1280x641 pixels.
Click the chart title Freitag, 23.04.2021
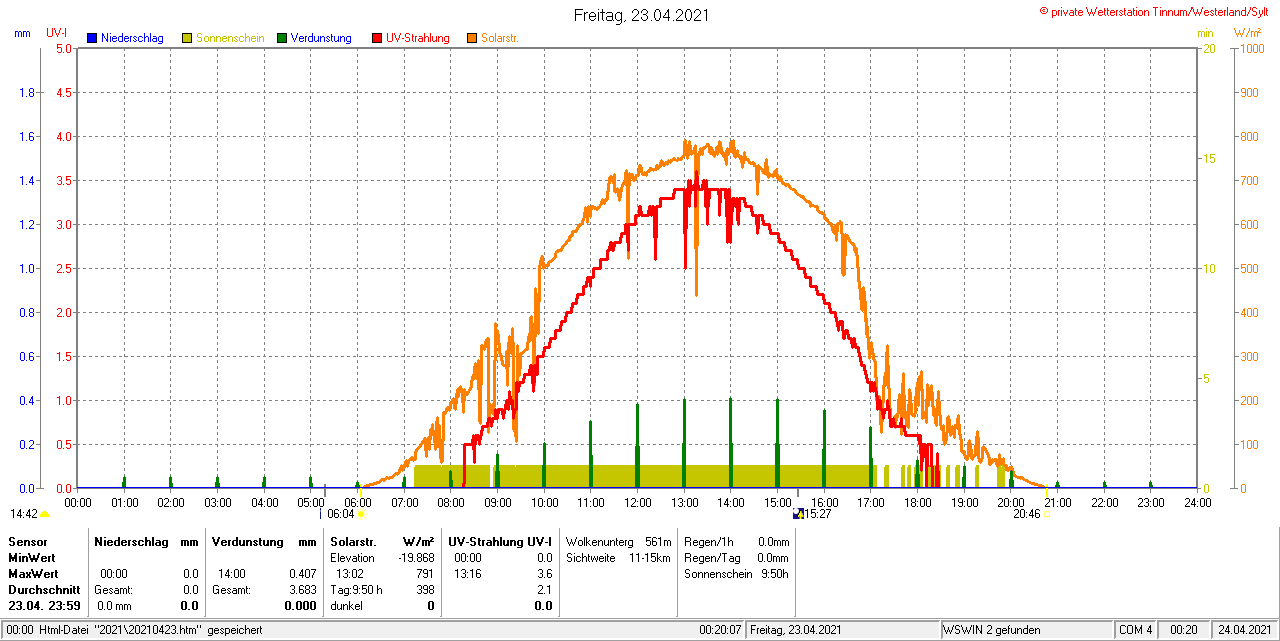coord(643,15)
